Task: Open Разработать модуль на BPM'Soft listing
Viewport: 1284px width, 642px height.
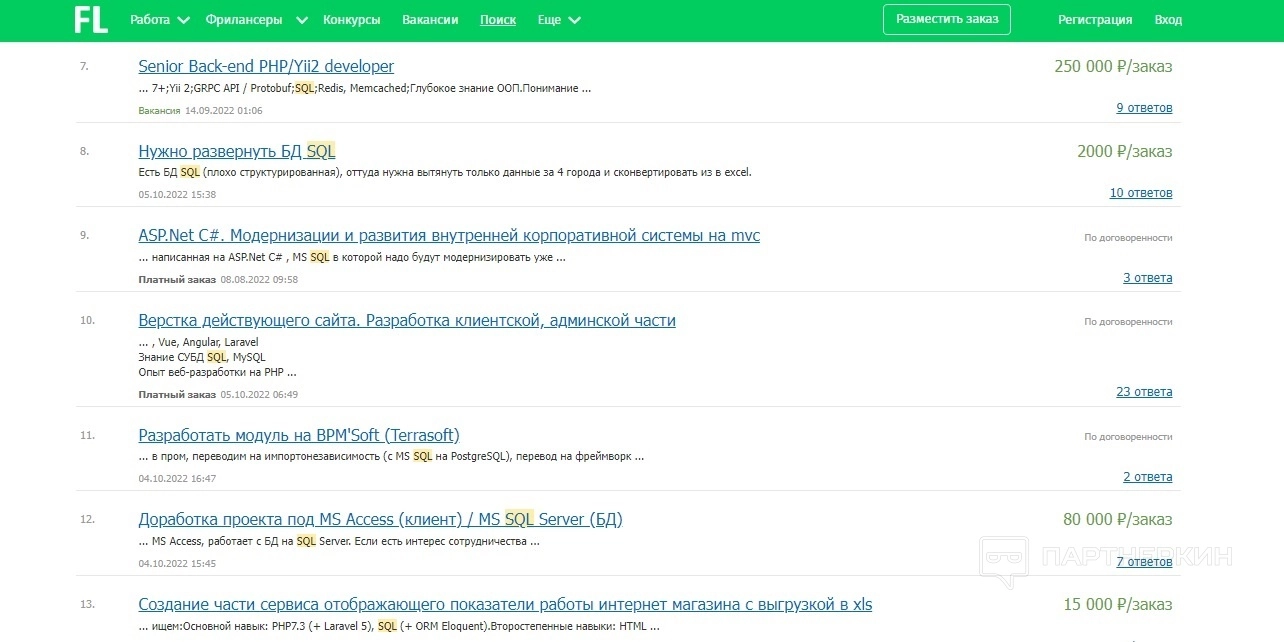Action: [x=299, y=436]
